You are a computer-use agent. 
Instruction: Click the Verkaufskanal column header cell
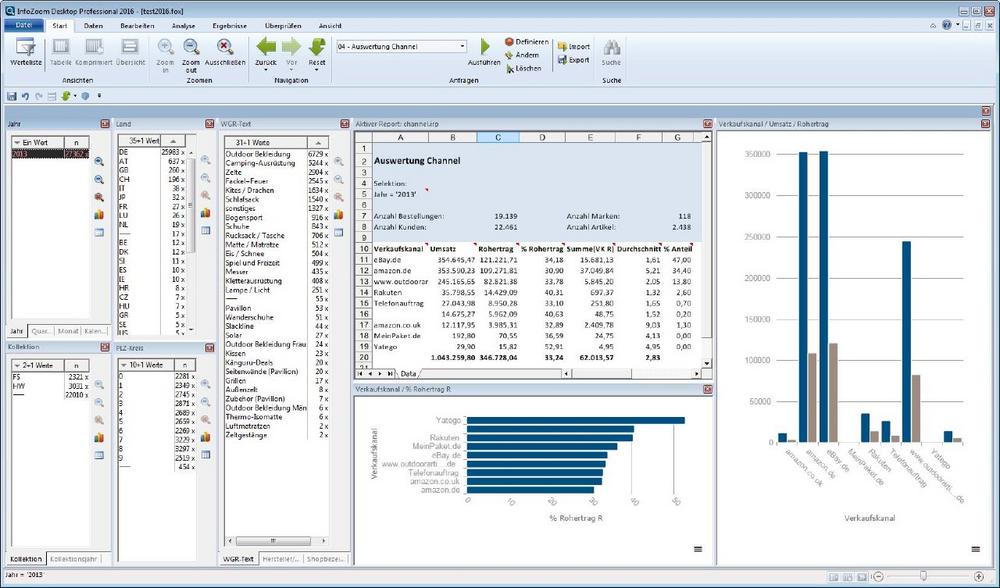tap(399, 249)
